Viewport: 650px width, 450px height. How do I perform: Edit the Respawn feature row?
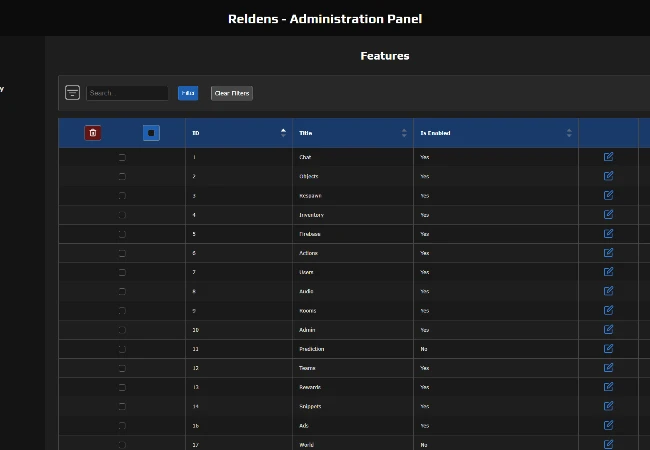tap(608, 195)
